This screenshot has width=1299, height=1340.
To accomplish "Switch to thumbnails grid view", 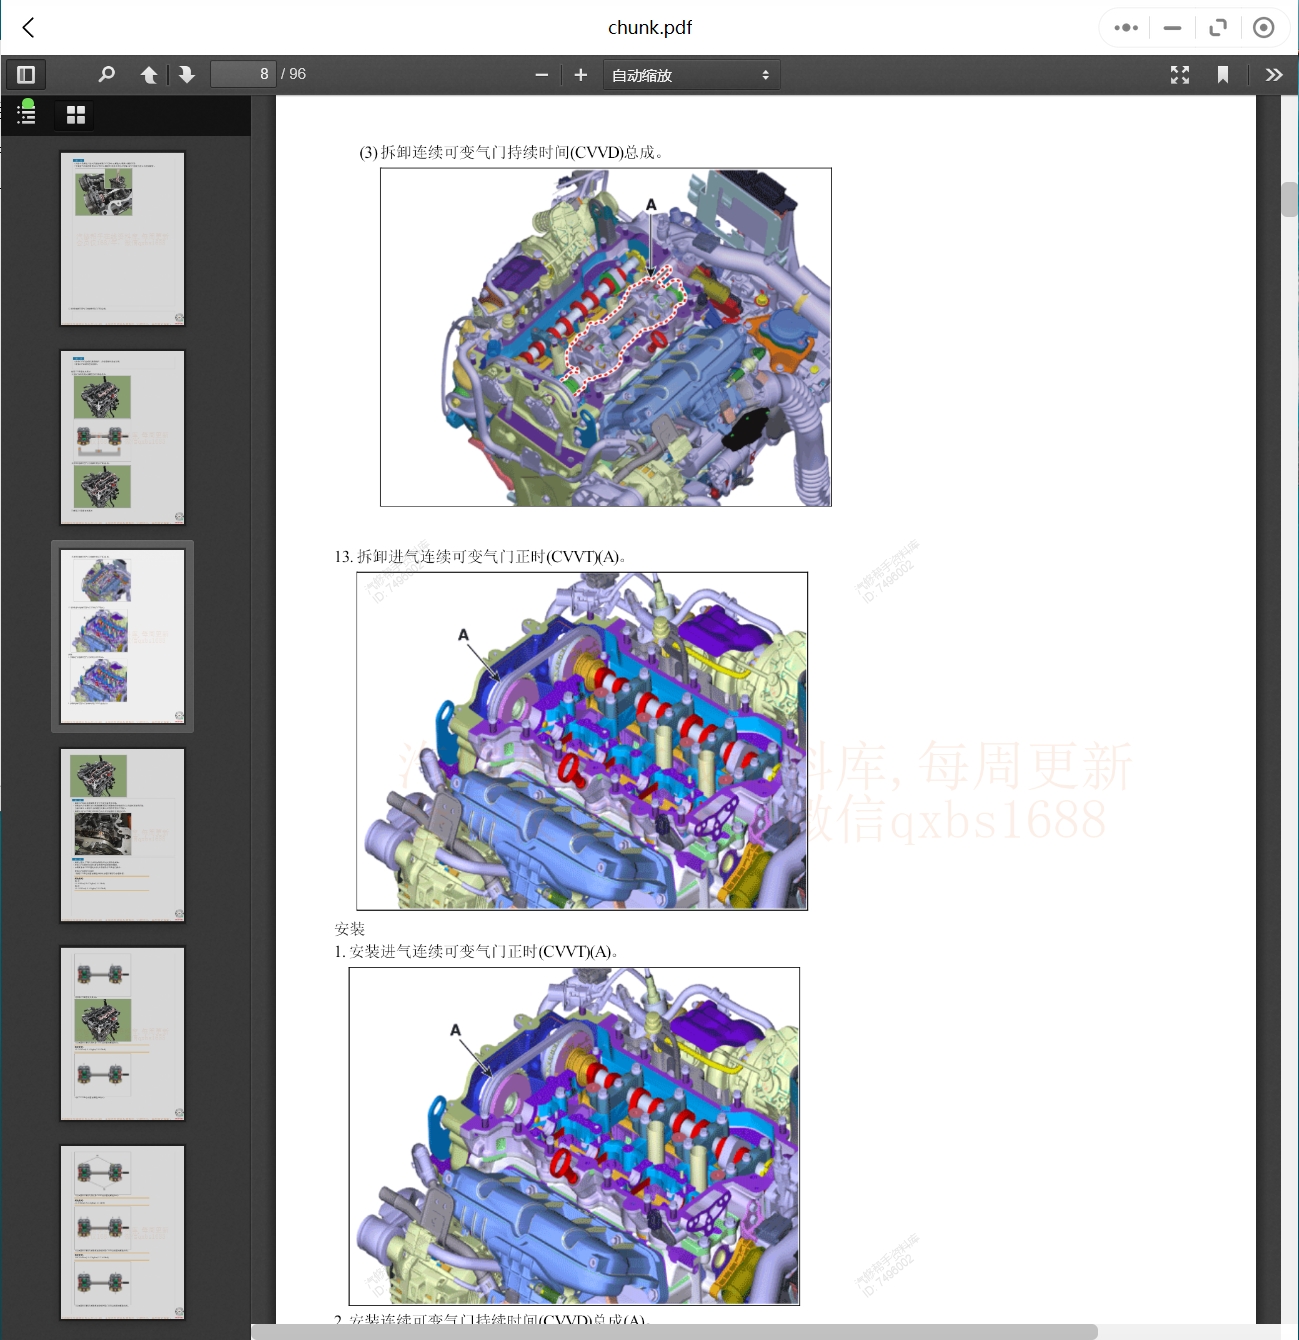I will click(x=76, y=115).
